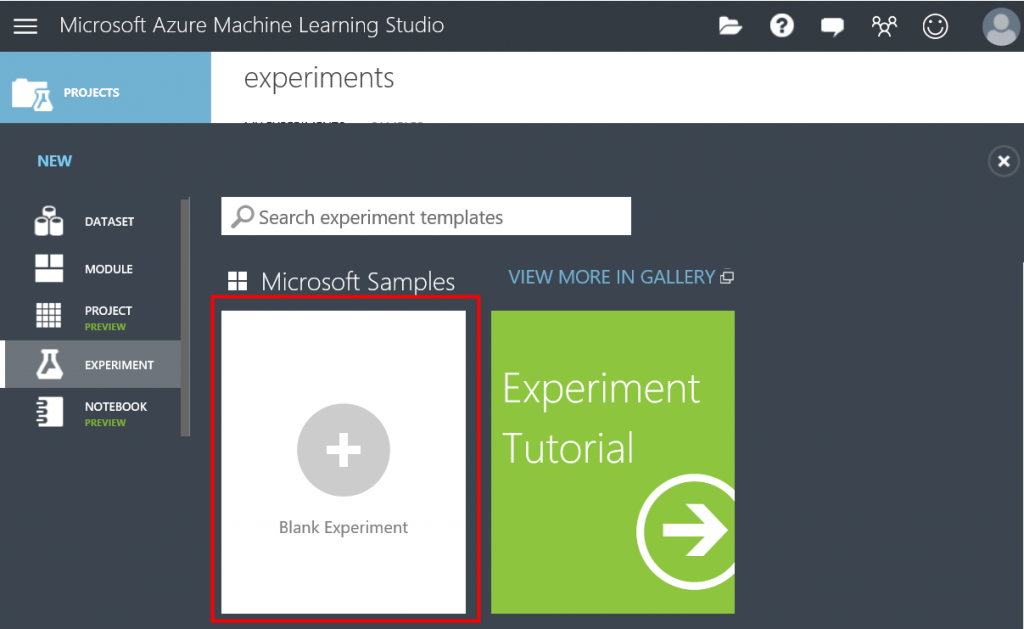Close the NEW panel
The height and width of the screenshot is (629, 1024).
1004,161
